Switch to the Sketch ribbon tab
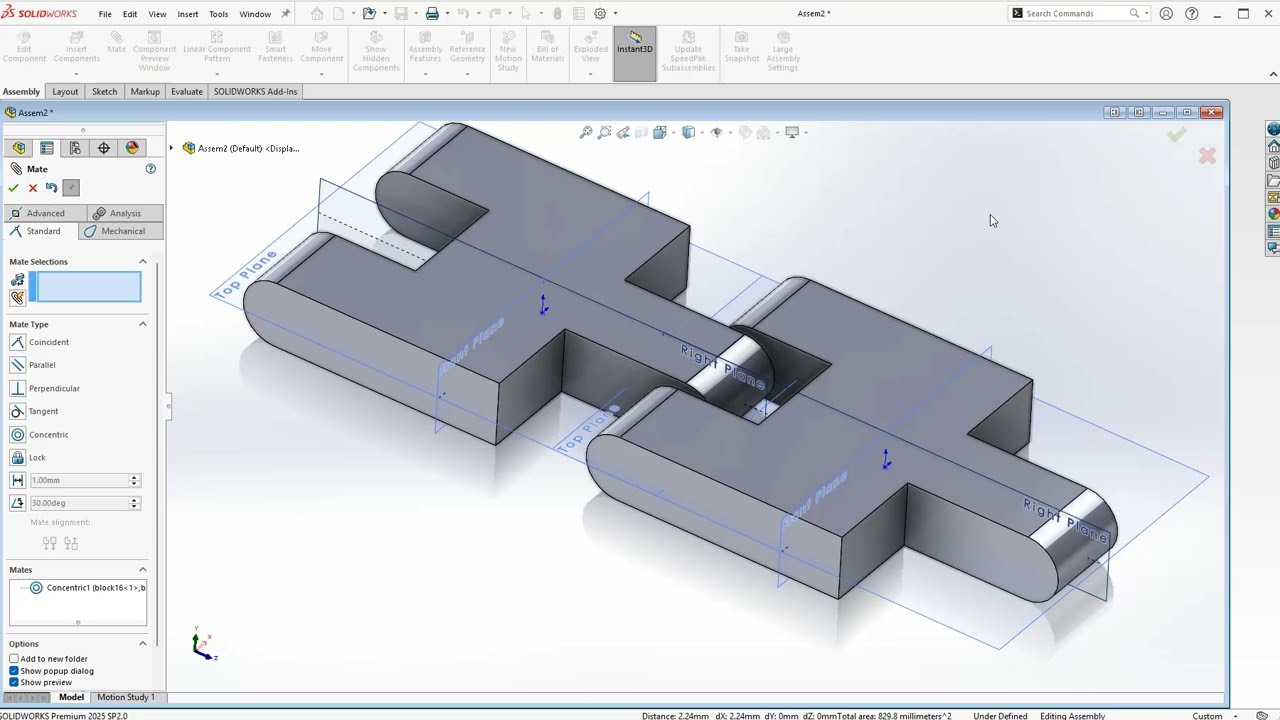This screenshot has height=720, width=1280. [x=105, y=91]
